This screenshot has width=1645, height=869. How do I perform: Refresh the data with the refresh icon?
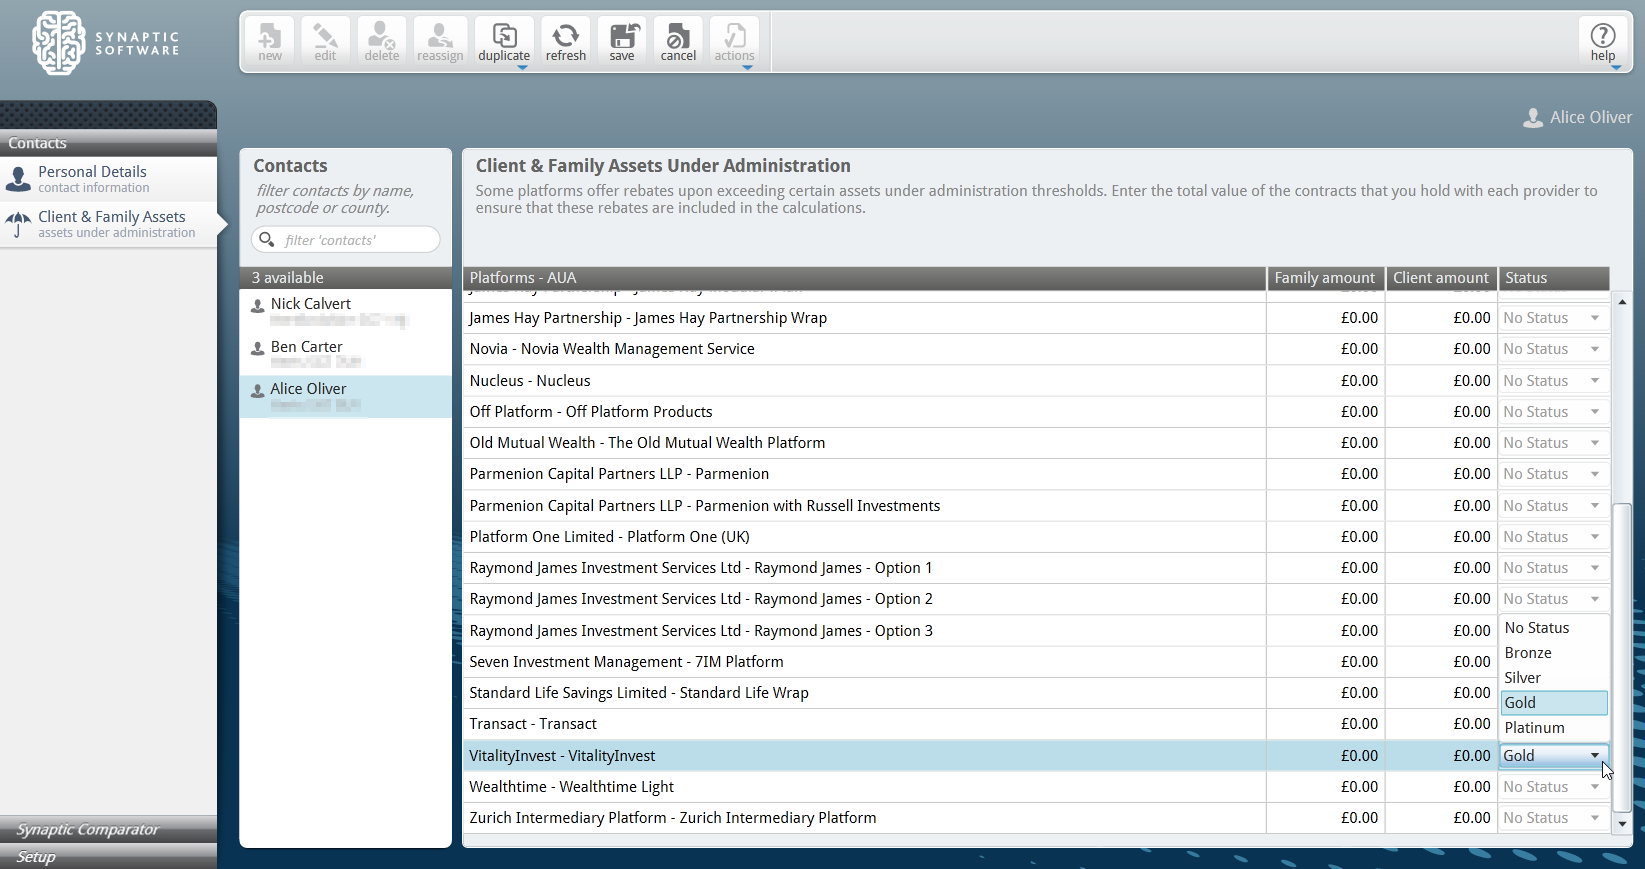click(566, 41)
